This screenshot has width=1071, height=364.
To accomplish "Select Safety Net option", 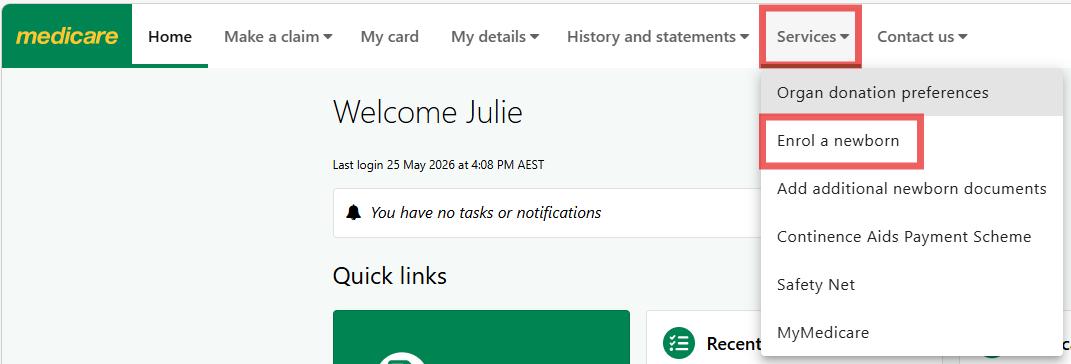I will point(911,284).
